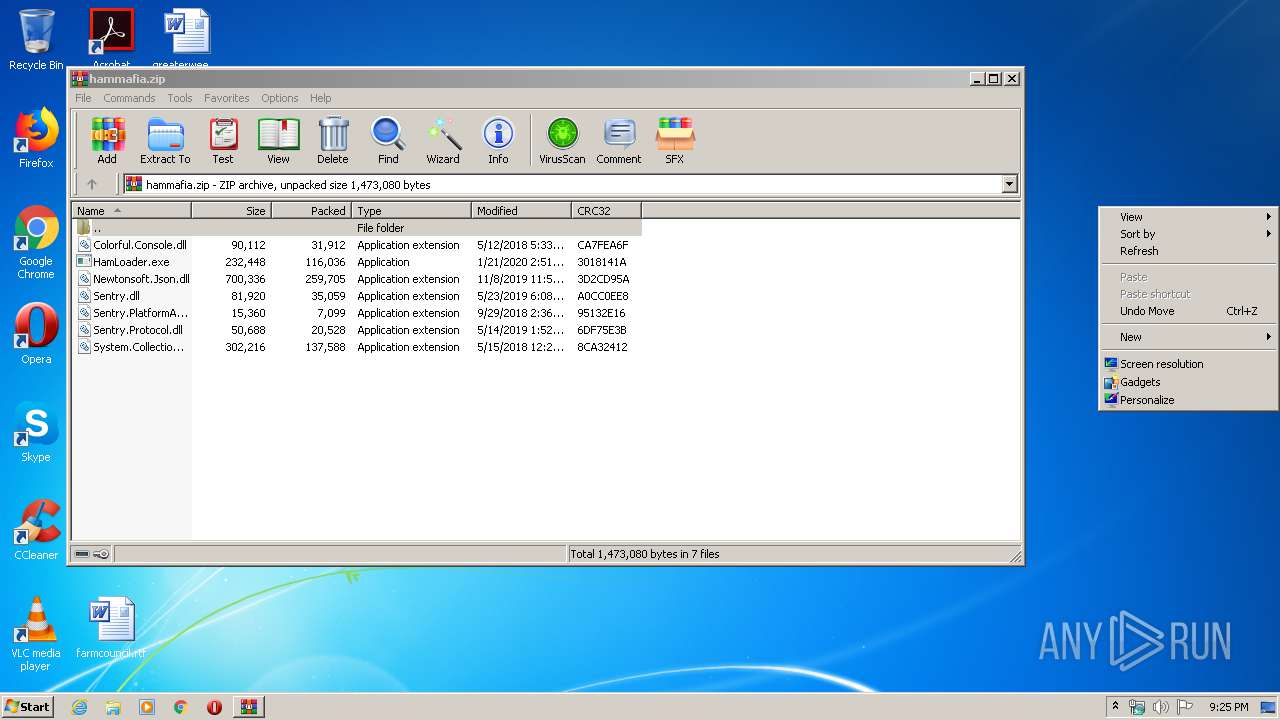Image resolution: width=1280 pixels, height=720 pixels.
Task: Expand the View submenu in context menu
Action: click(x=1188, y=217)
